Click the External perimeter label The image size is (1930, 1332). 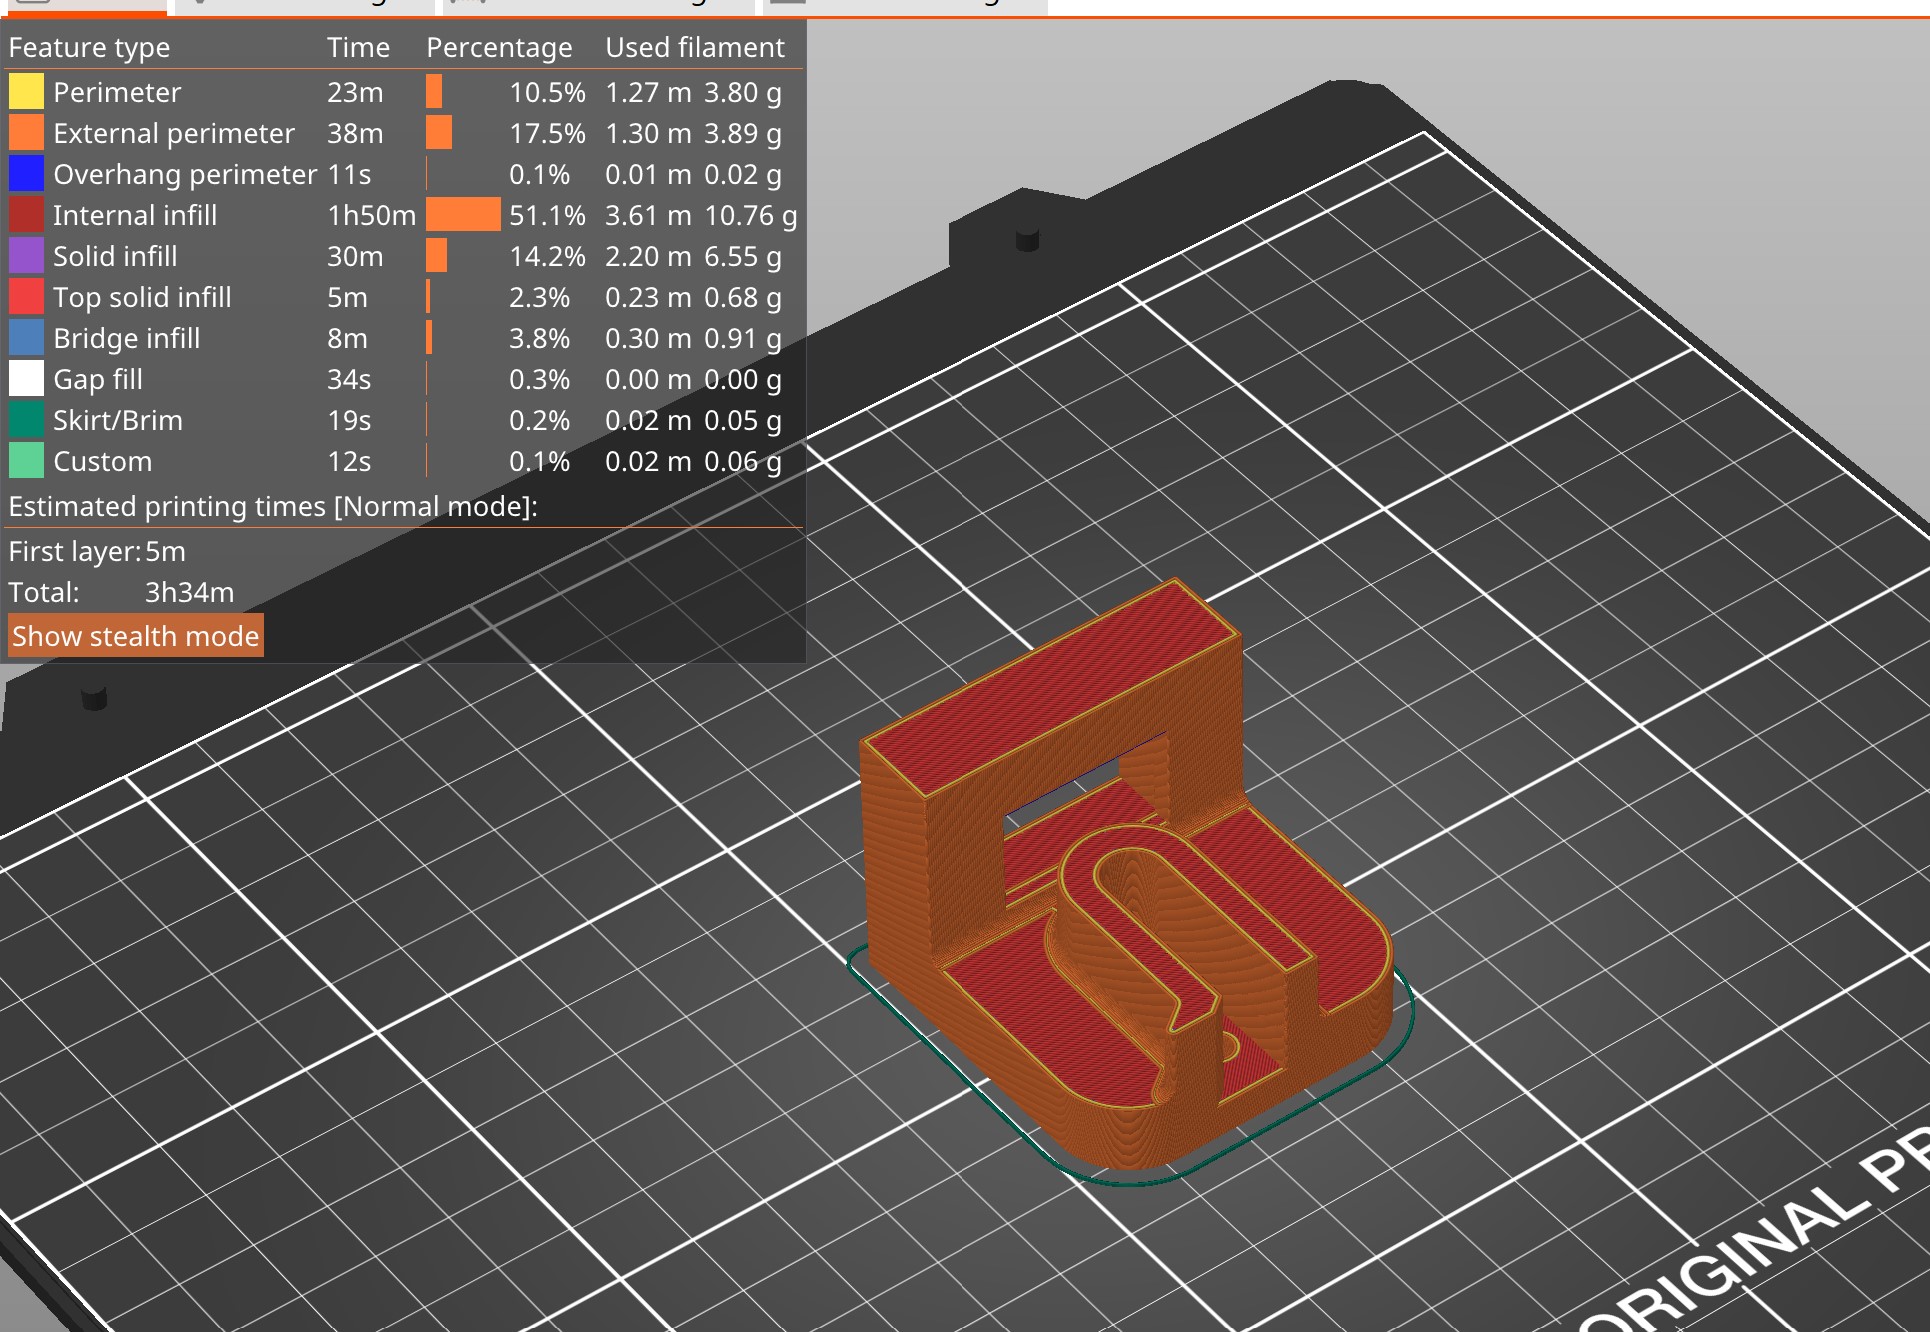click(174, 133)
